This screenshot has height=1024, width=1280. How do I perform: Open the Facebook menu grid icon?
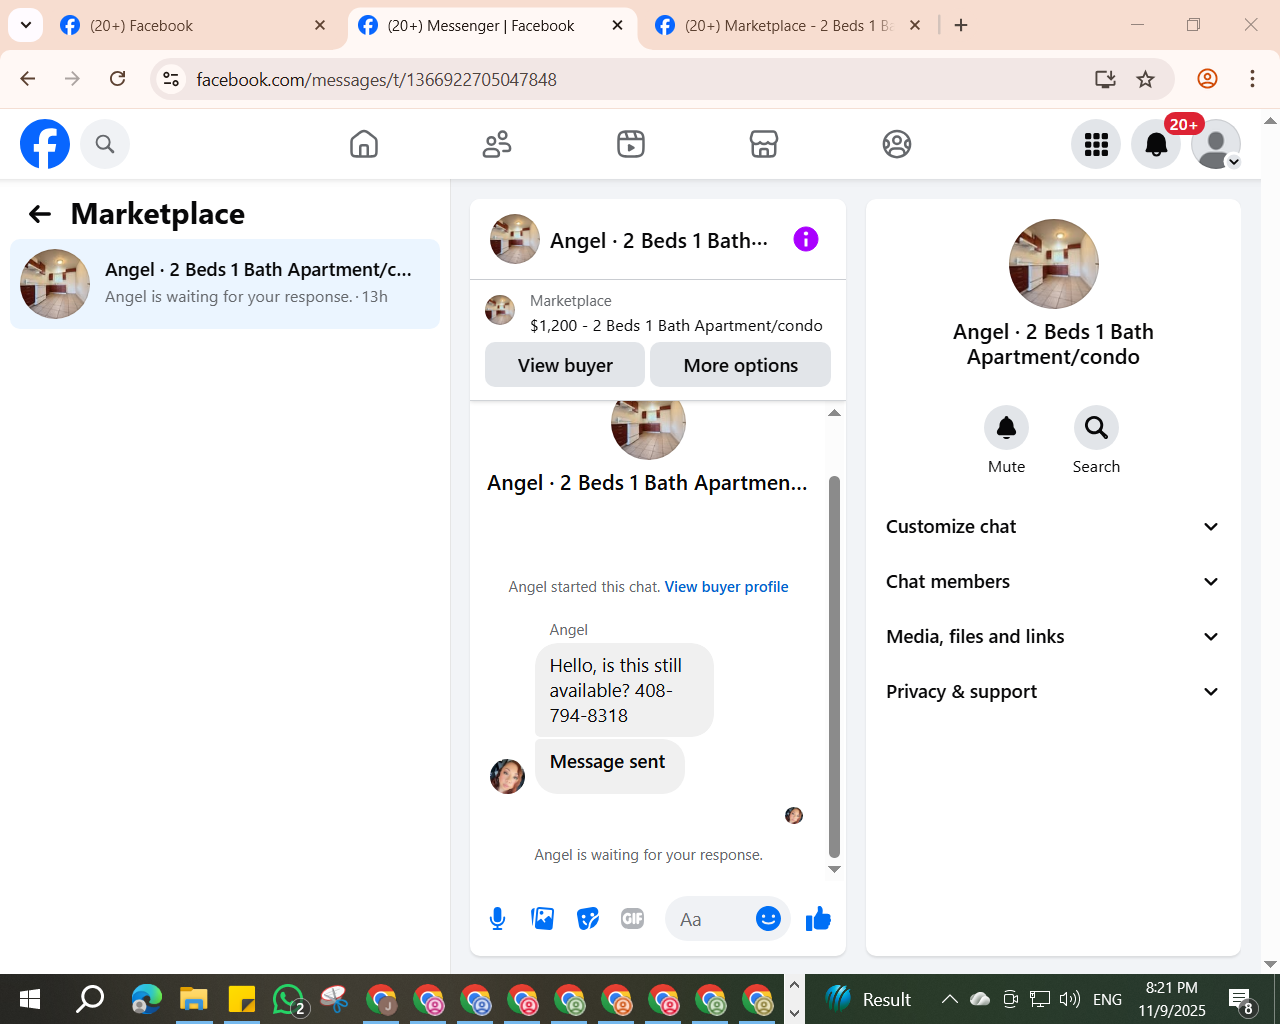(1096, 144)
